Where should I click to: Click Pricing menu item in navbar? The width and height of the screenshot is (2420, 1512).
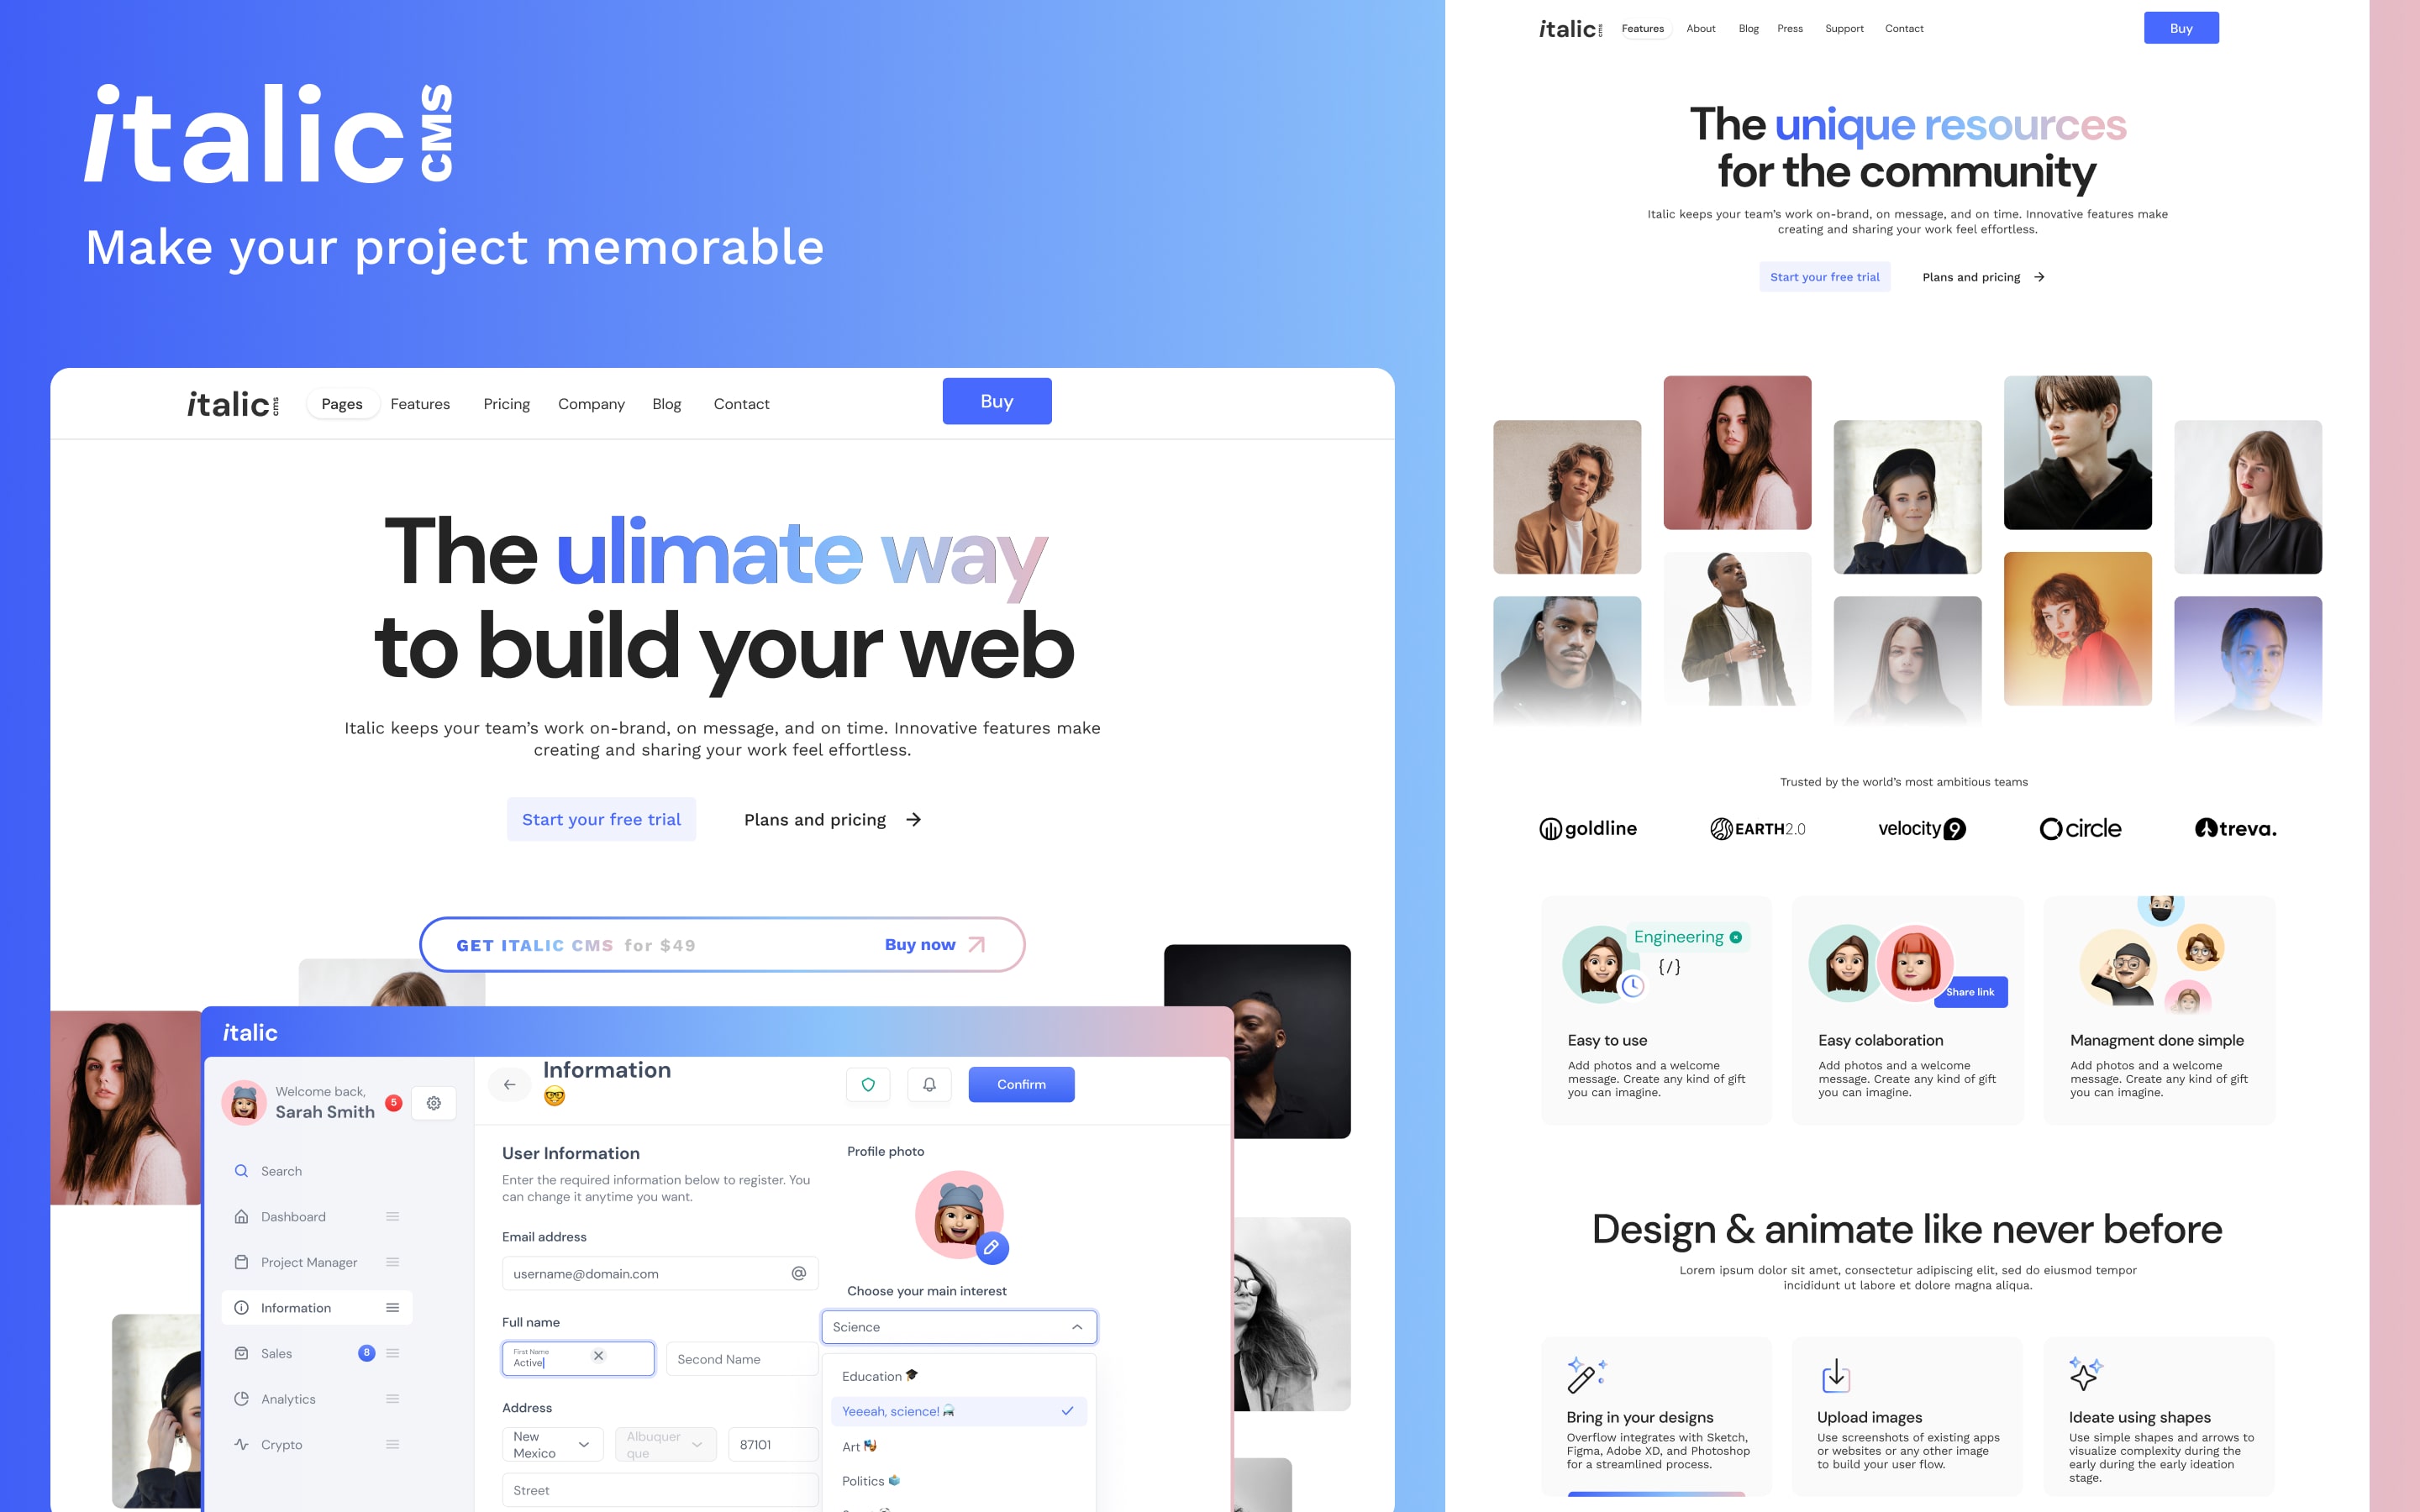(x=507, y=402)
